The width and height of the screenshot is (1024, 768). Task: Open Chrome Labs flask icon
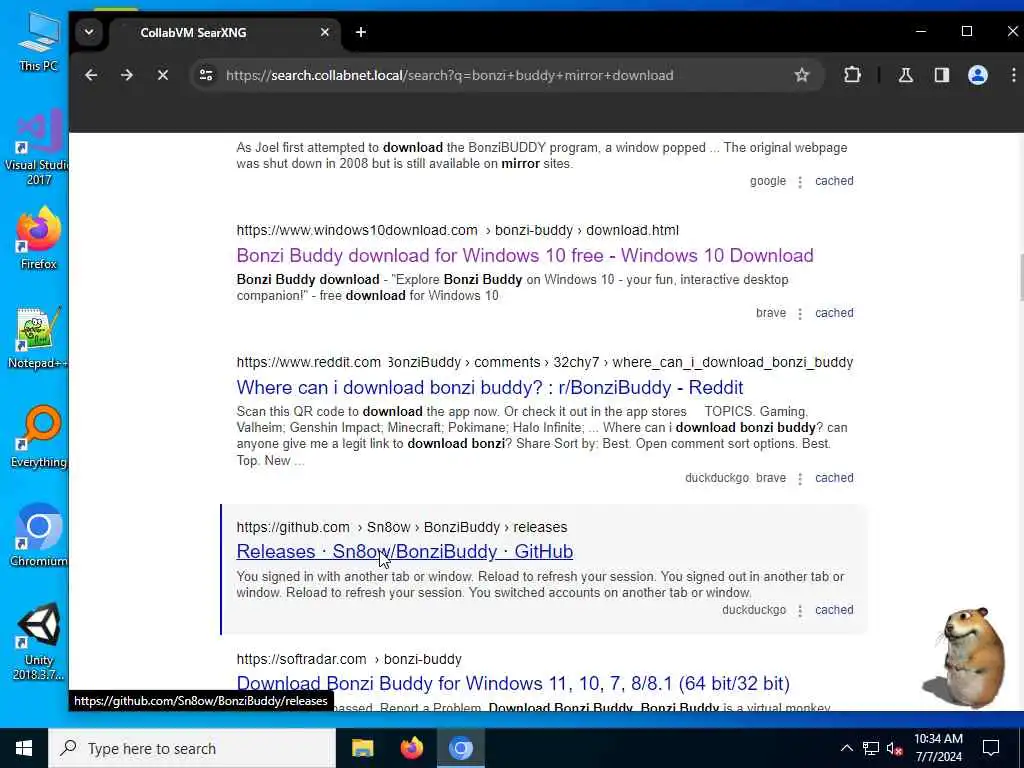coord(905,75)
